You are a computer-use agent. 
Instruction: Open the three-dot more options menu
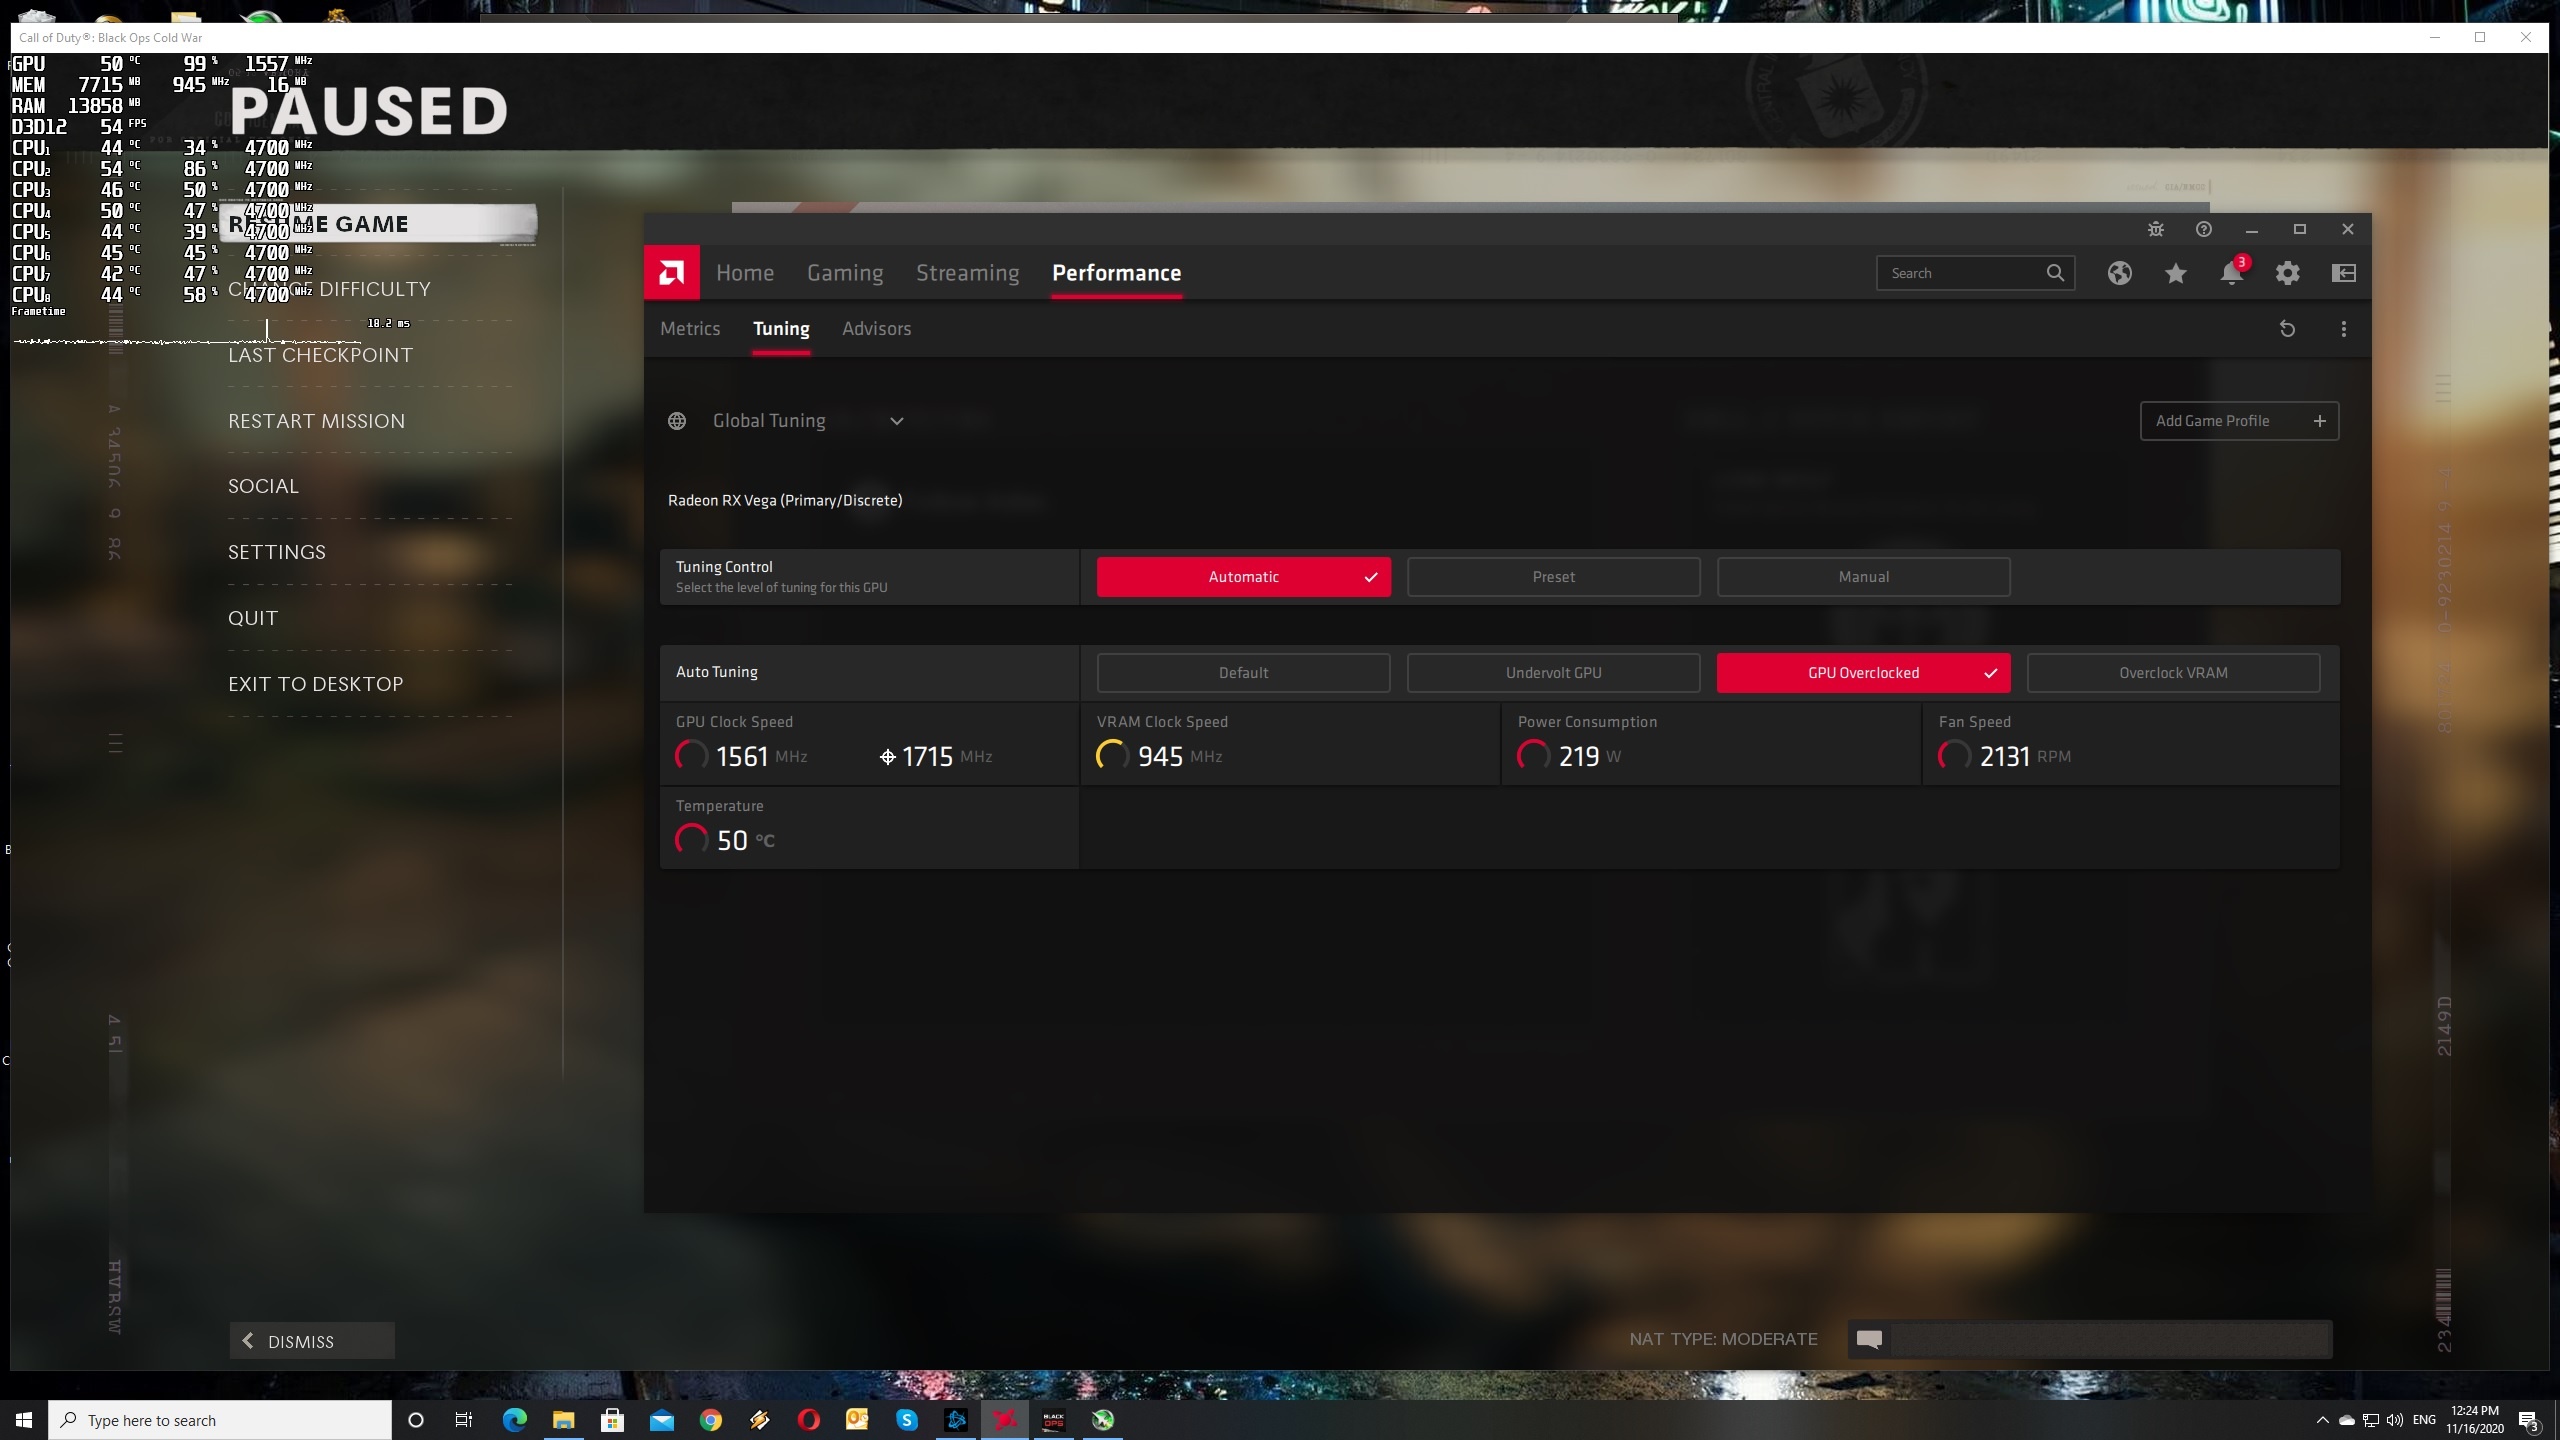(2343, 329)
